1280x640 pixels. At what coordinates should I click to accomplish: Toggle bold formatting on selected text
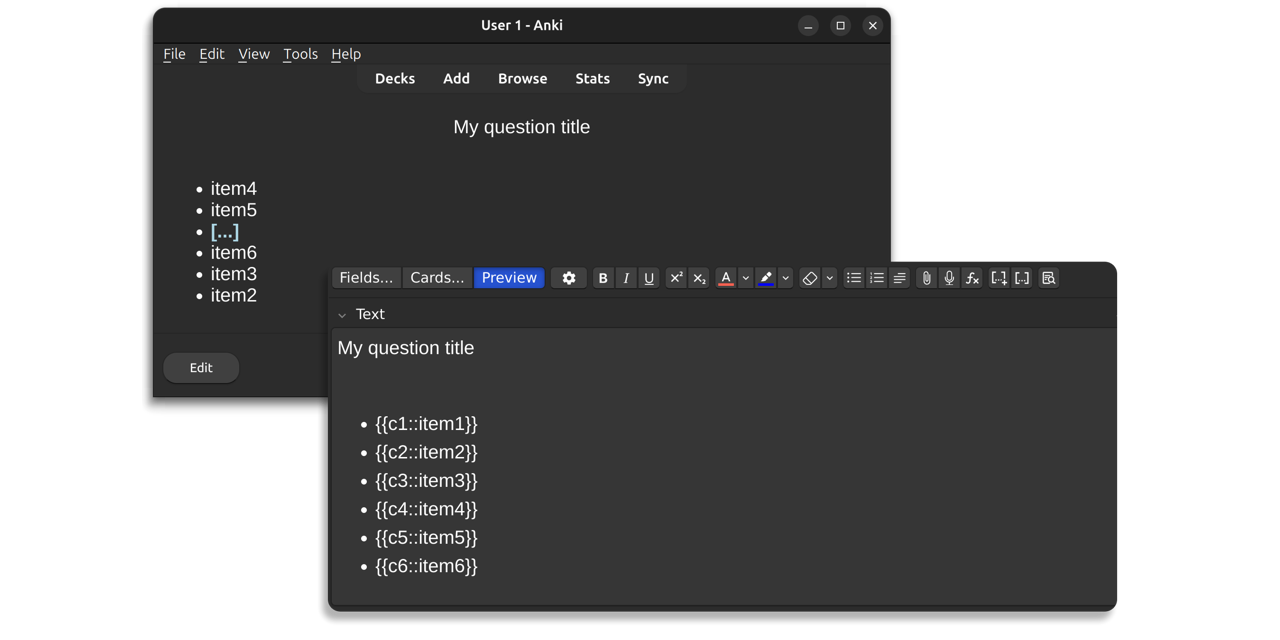(603, 278)
